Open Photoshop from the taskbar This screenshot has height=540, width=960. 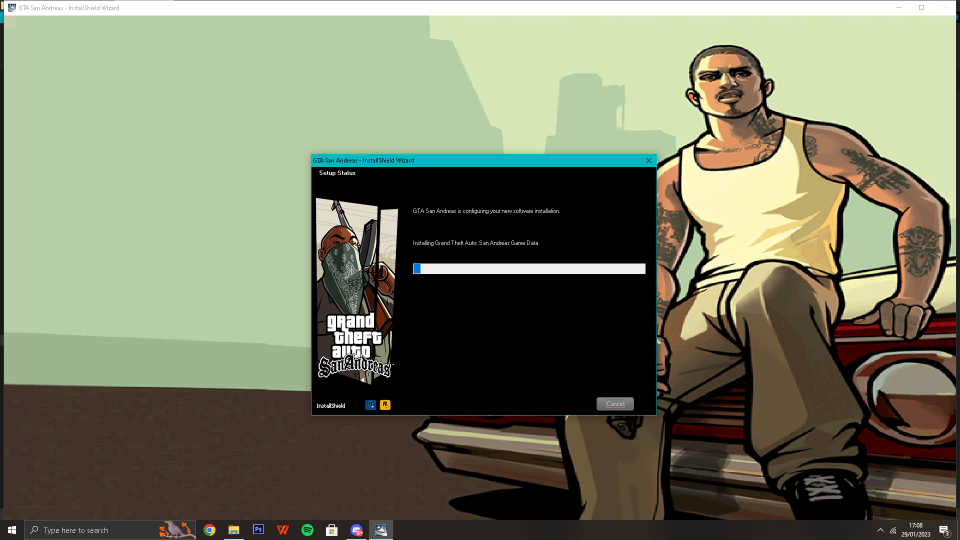coord(258,530)
